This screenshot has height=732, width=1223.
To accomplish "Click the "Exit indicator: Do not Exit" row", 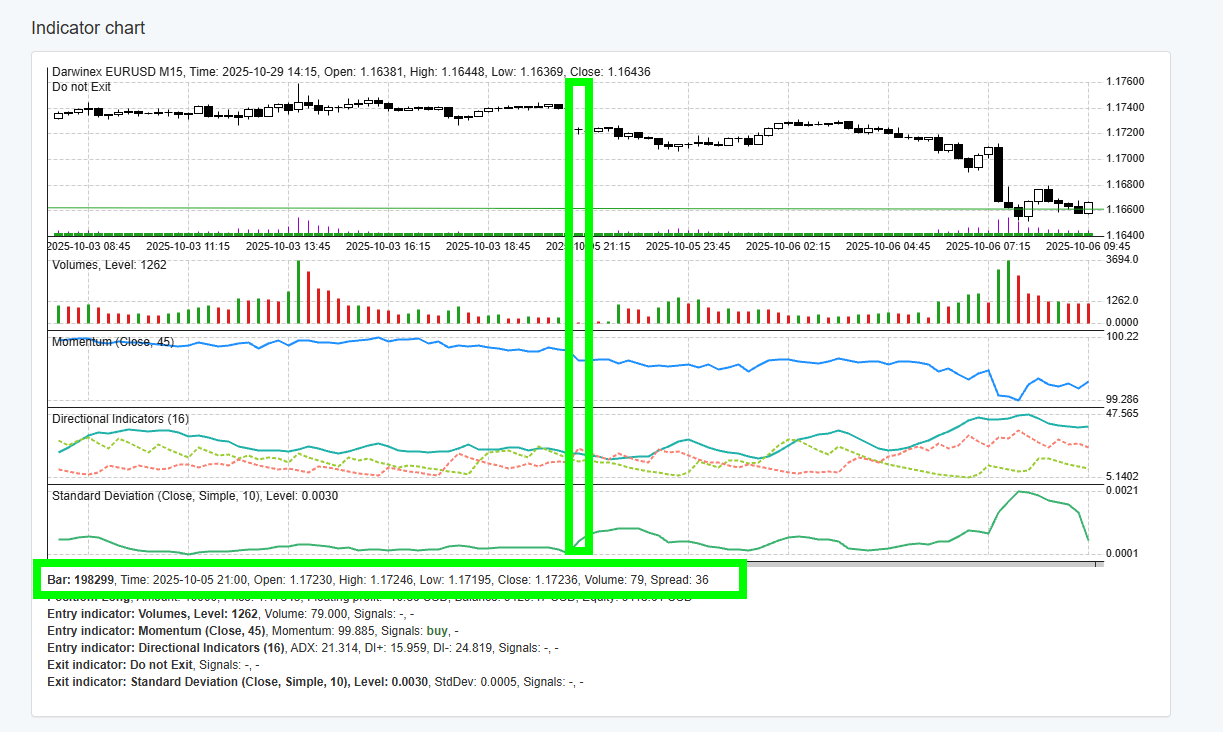I will click(153, 665).
